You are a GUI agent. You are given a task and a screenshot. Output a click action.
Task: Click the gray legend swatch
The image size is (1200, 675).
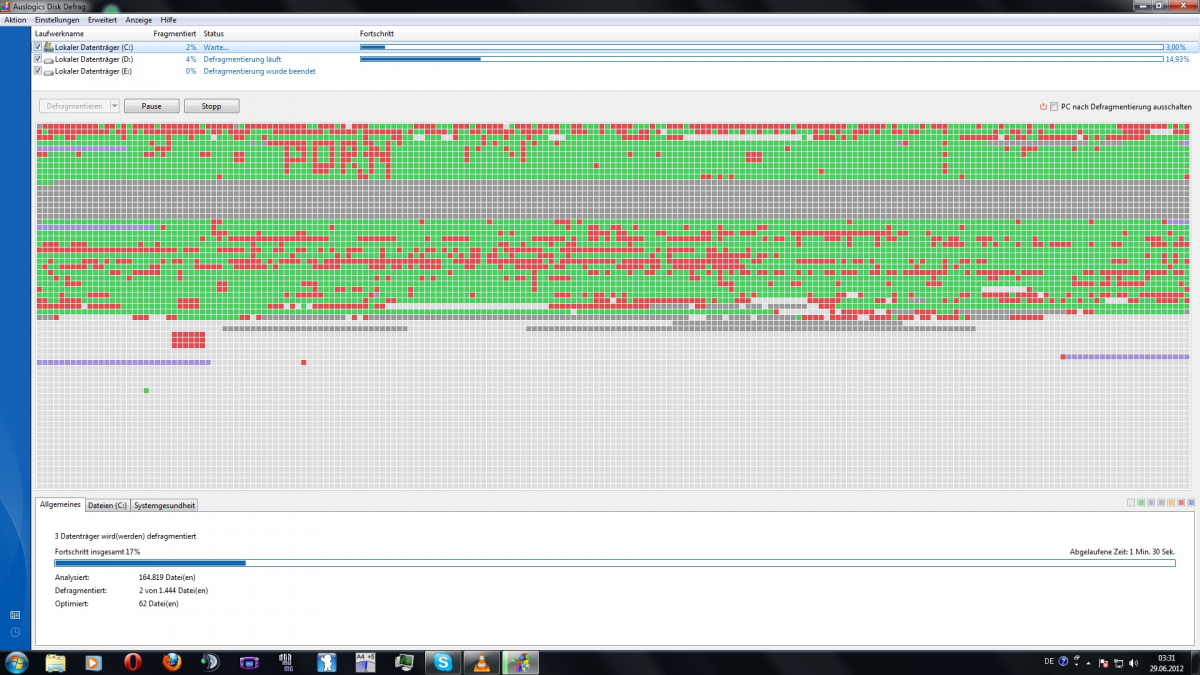click(x=1161, y=503)
